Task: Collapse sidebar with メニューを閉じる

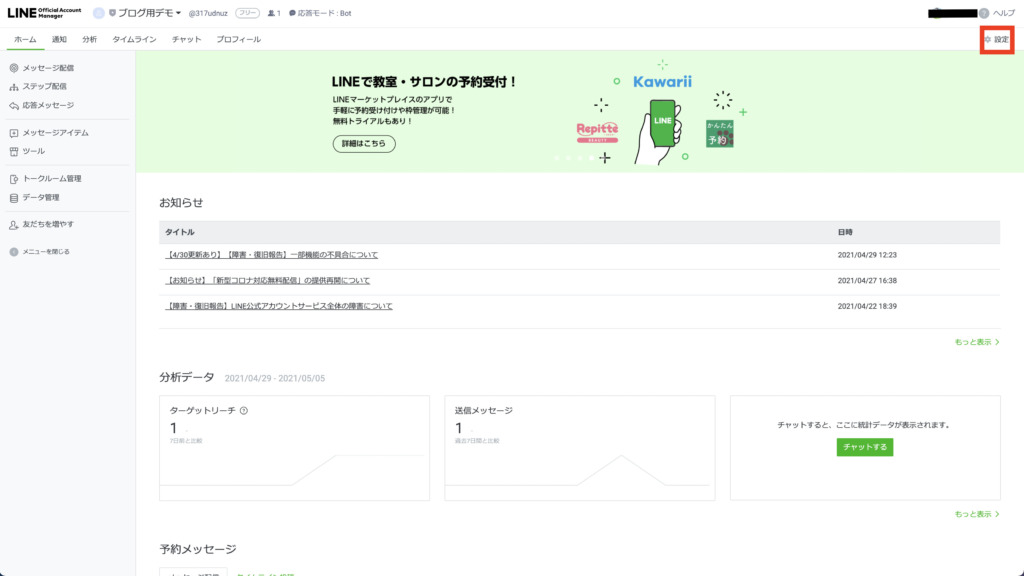Action: point(45,252)
